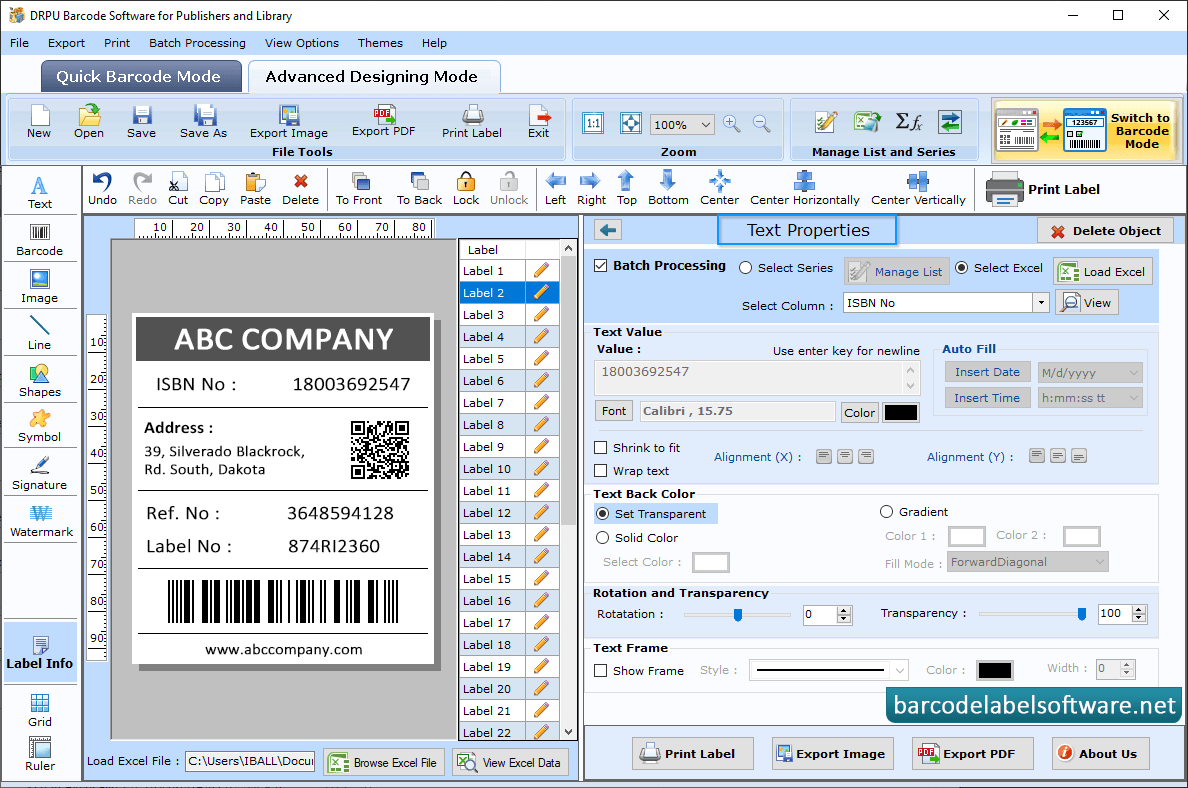
Task: Lock the selected object
Action: (466, 189)
